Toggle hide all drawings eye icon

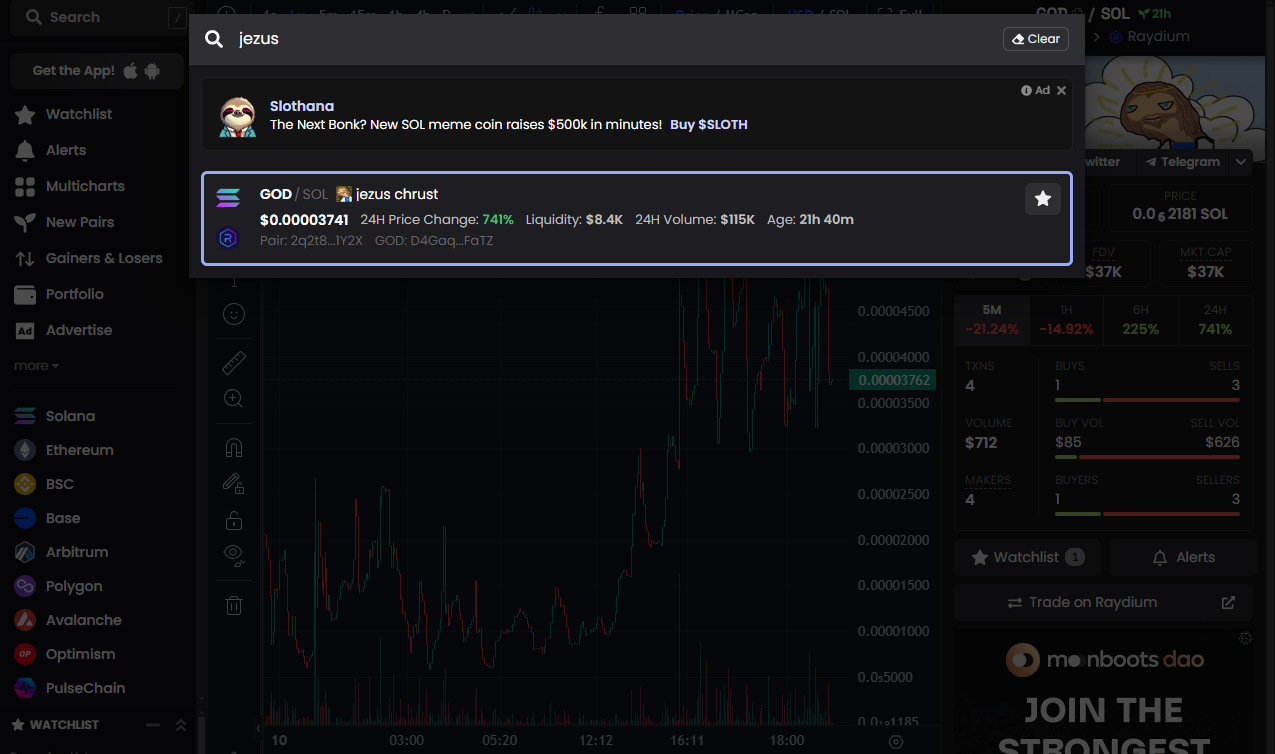(x=234, y=556)
